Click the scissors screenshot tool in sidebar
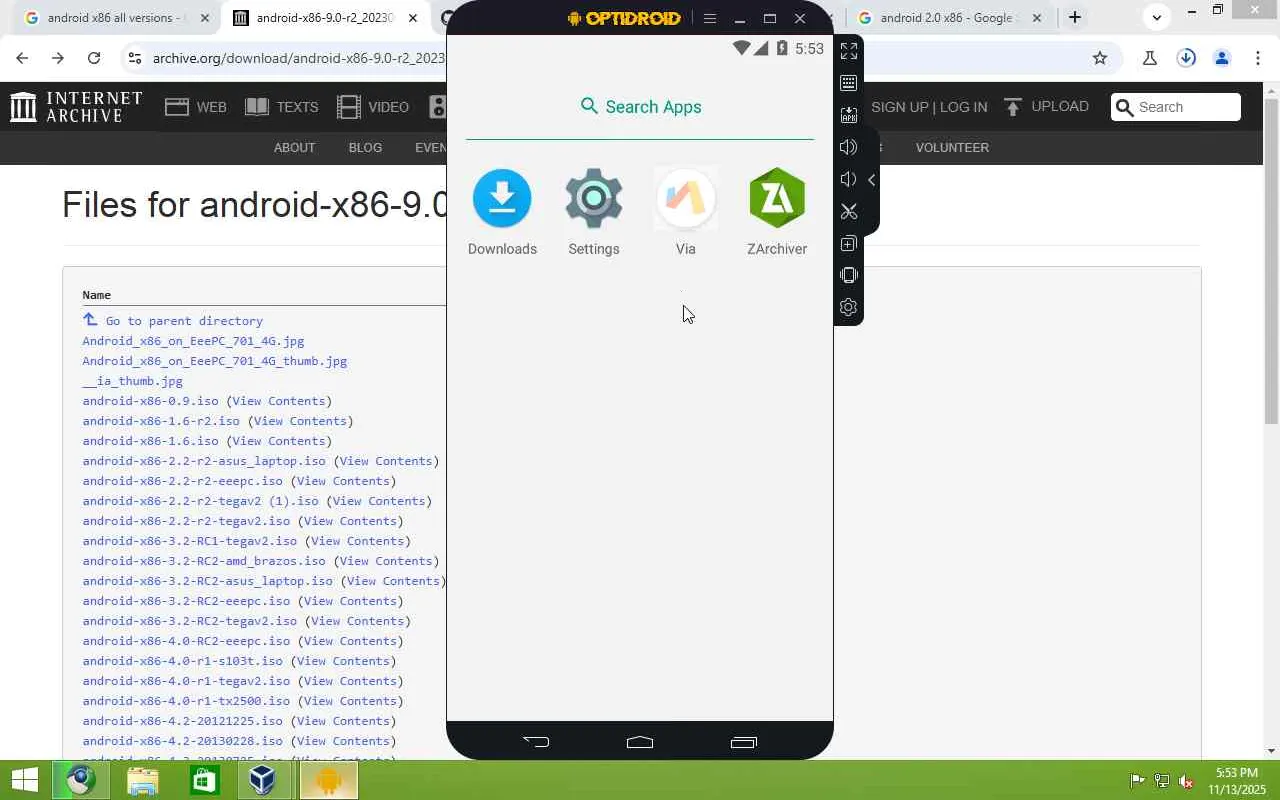This screenshot has height=800, width=1280. click(849, 211)
